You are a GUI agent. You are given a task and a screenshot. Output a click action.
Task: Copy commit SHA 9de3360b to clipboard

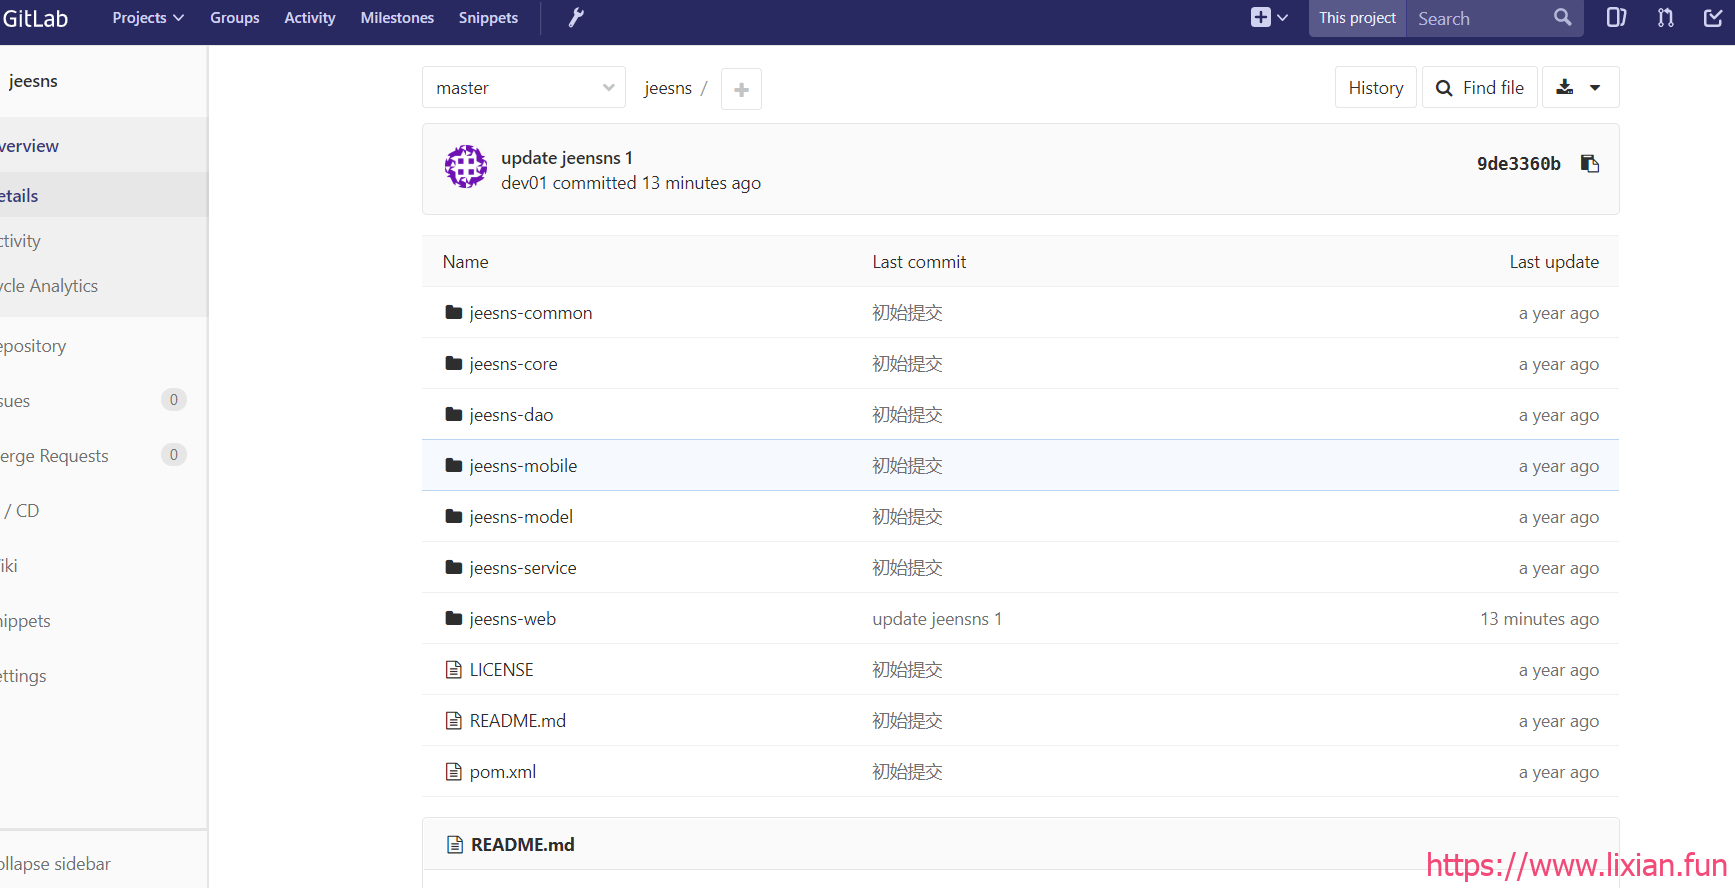click(x=1589, y=163)
